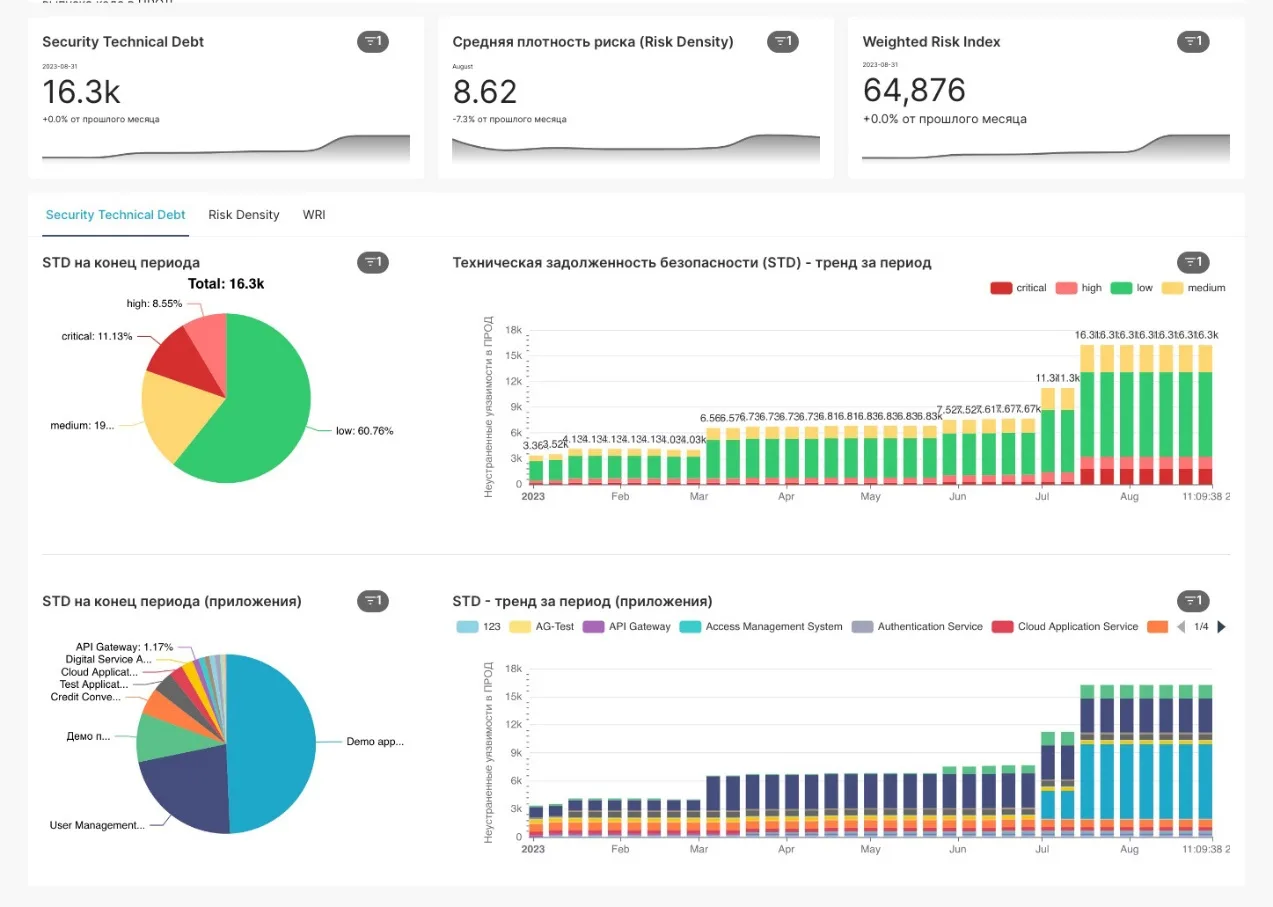Click the 'STD - тренд за период (приложения)' title

(x=582, y=601)
